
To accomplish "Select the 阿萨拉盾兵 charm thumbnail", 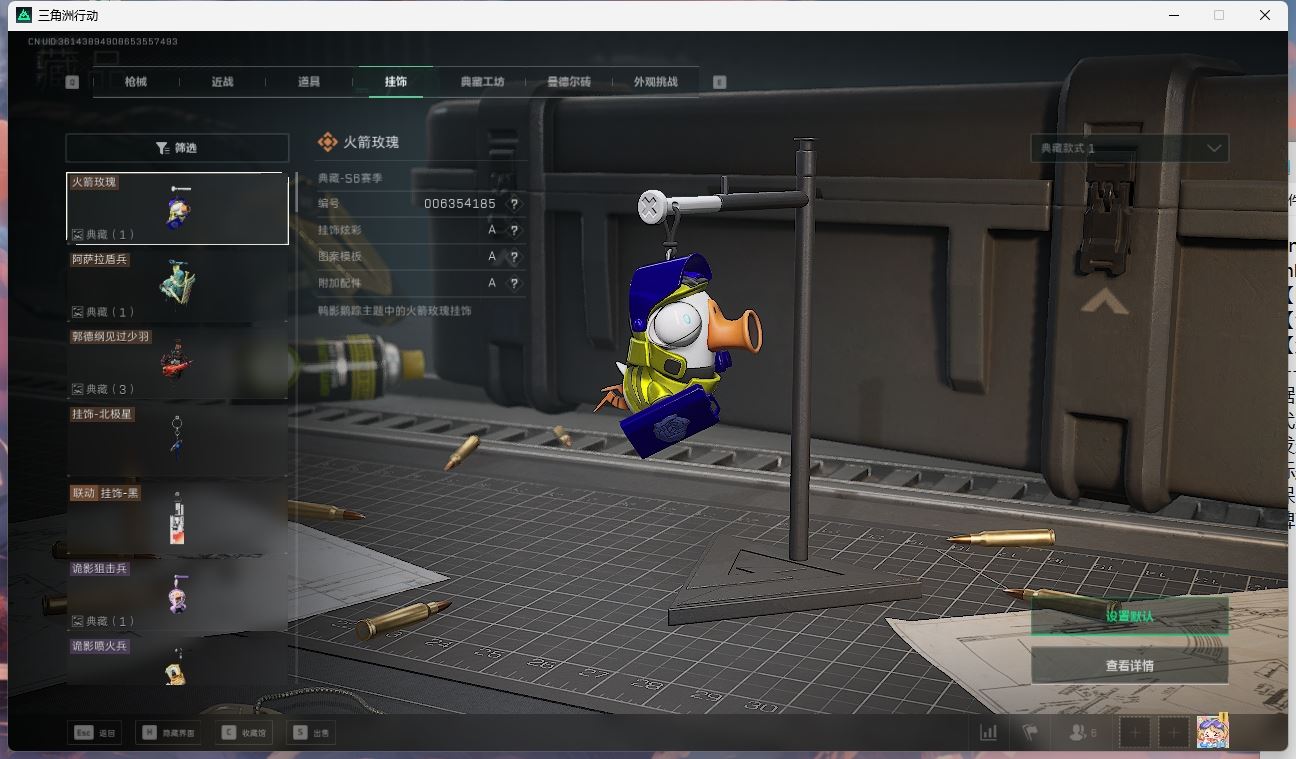I will point(177,285).
